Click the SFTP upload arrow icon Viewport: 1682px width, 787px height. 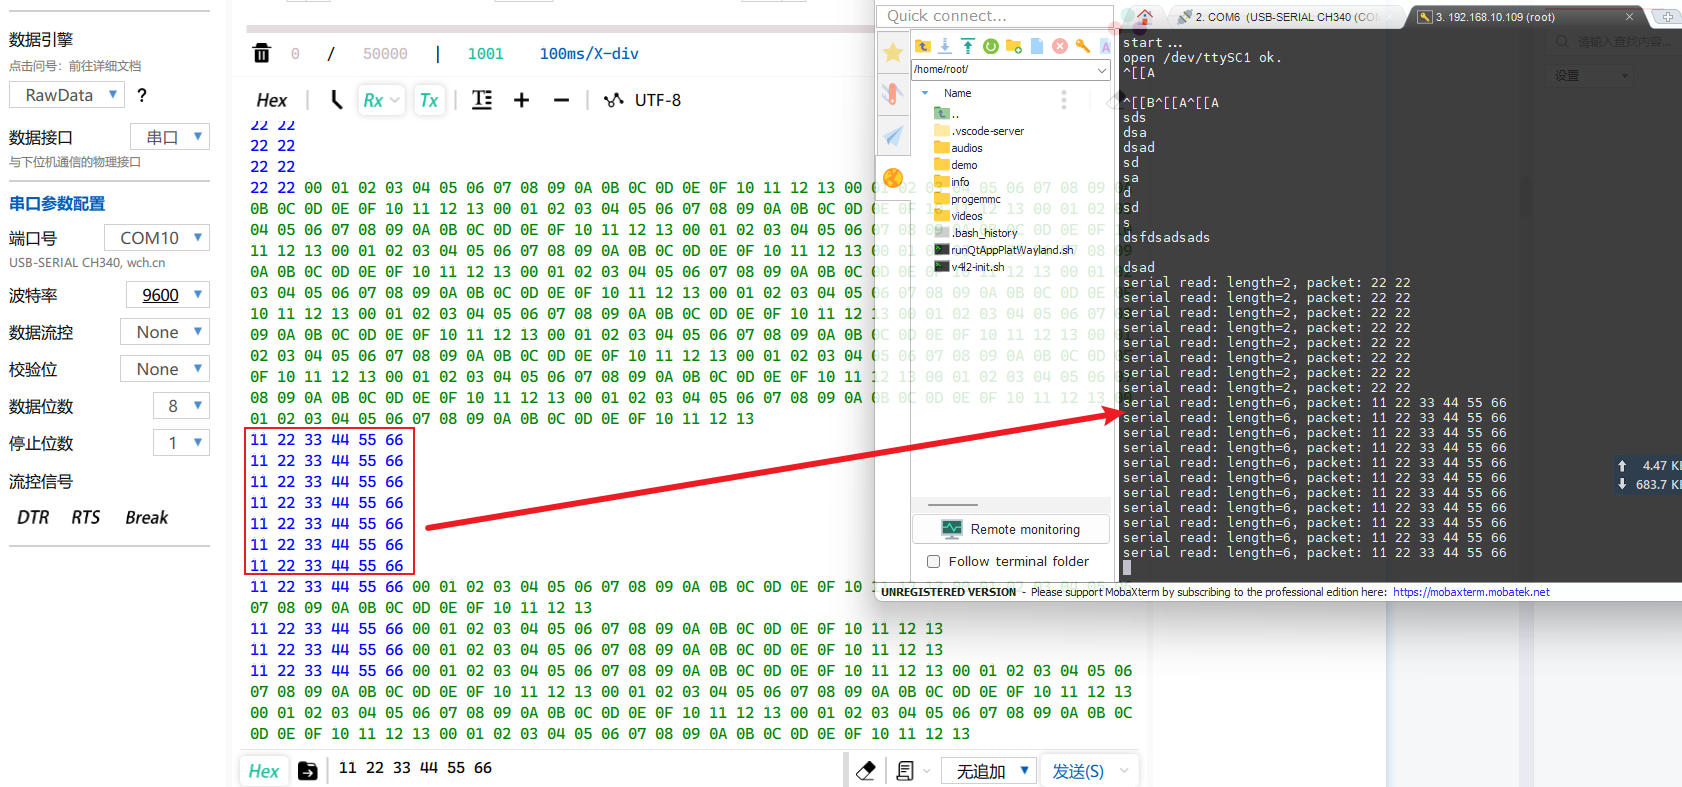point(968,46)
